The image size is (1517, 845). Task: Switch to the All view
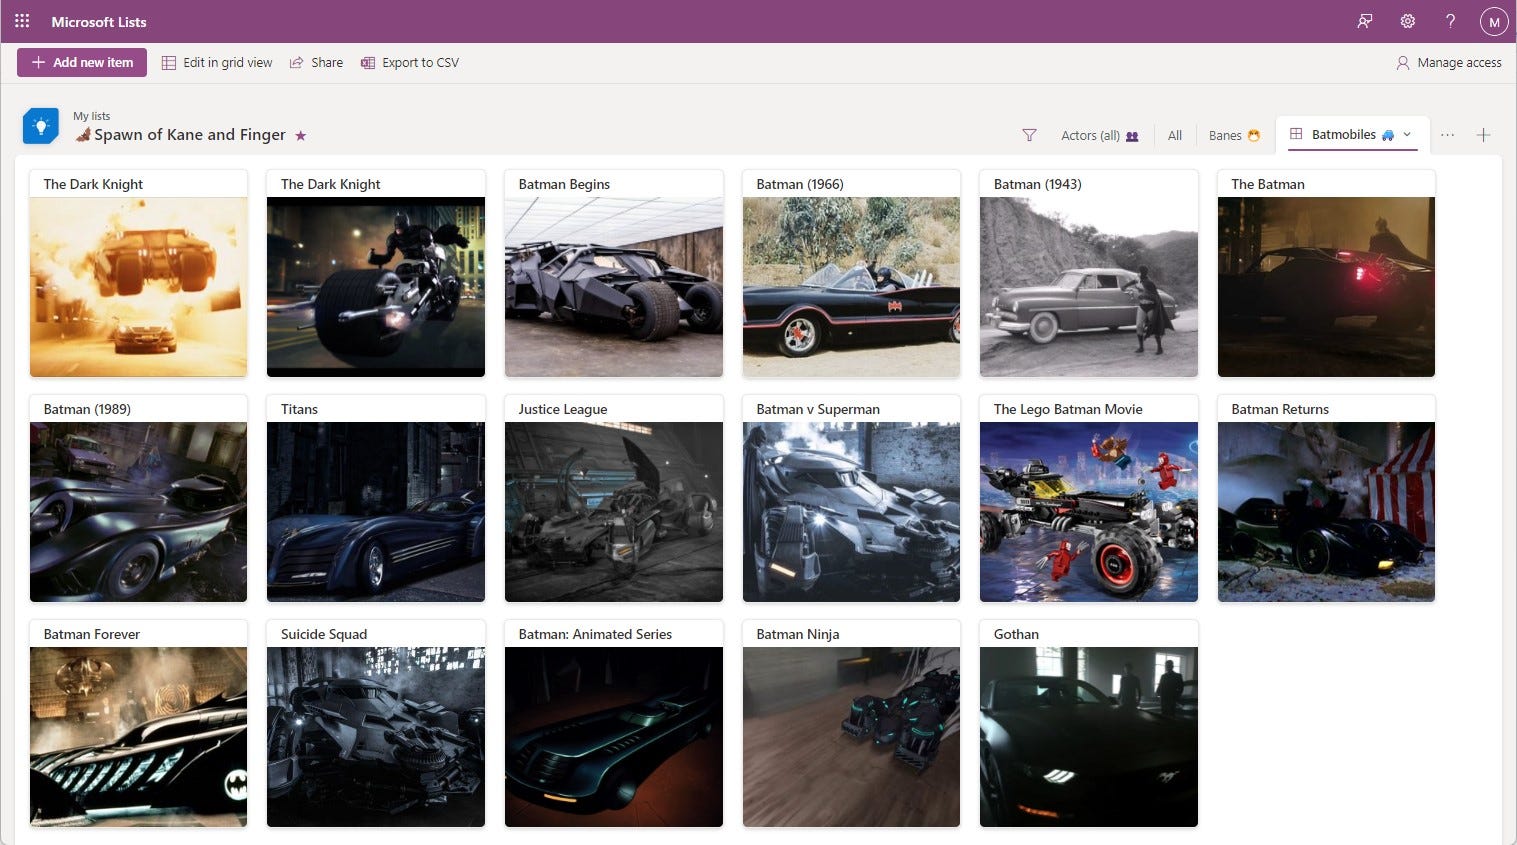[1175, 135]
